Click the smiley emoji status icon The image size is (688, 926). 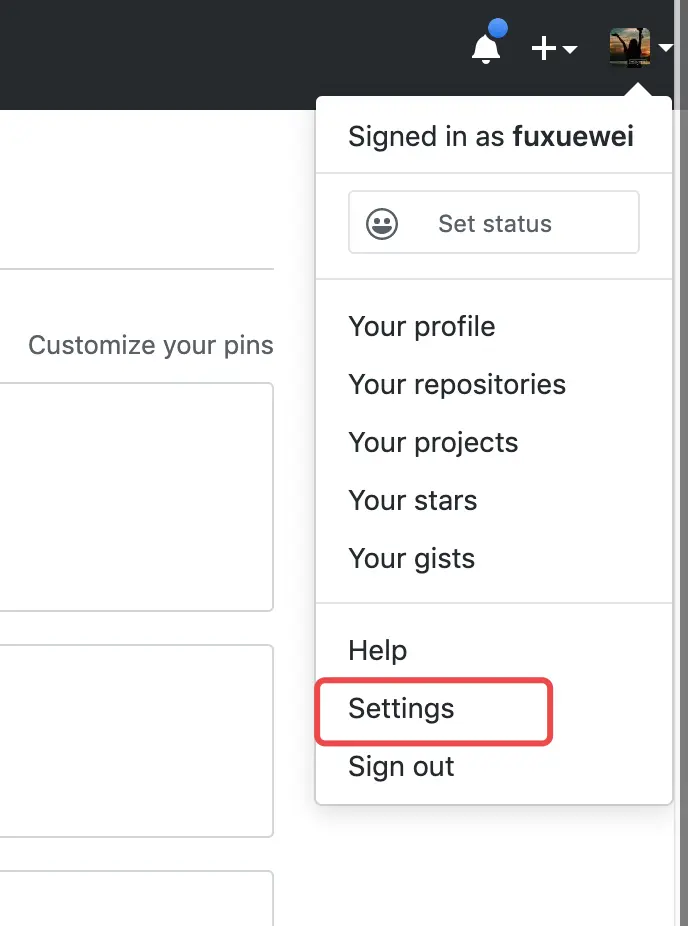tap(382, 224)
